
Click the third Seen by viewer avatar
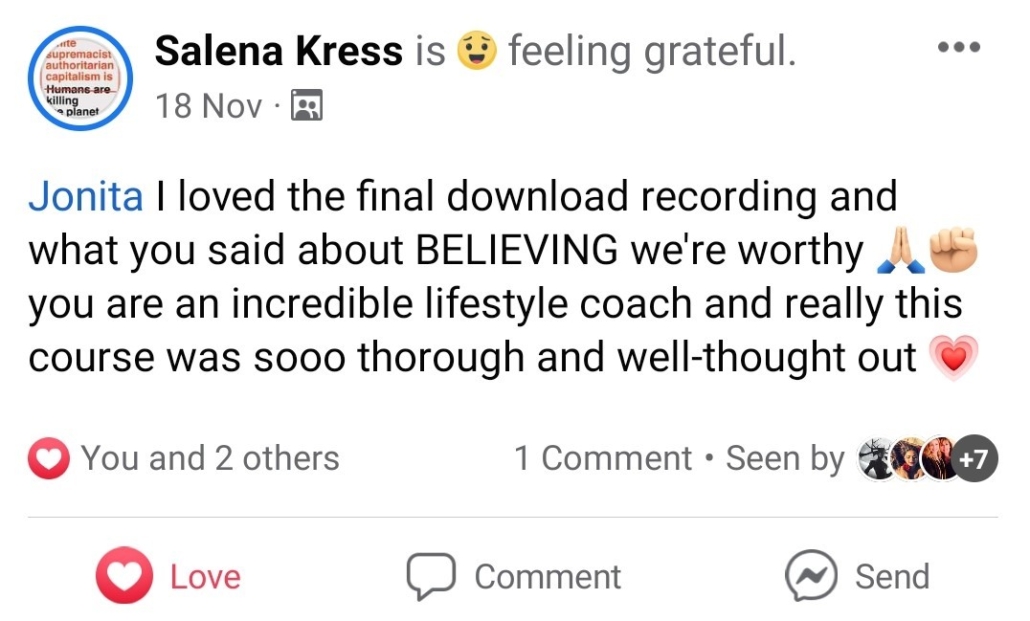click(x=940, y=459)
